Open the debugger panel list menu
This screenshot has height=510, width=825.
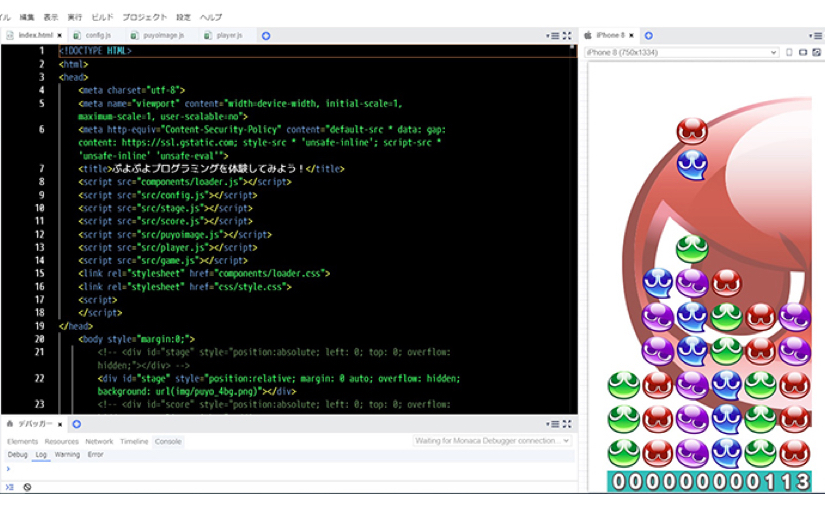tap(552, 424)
